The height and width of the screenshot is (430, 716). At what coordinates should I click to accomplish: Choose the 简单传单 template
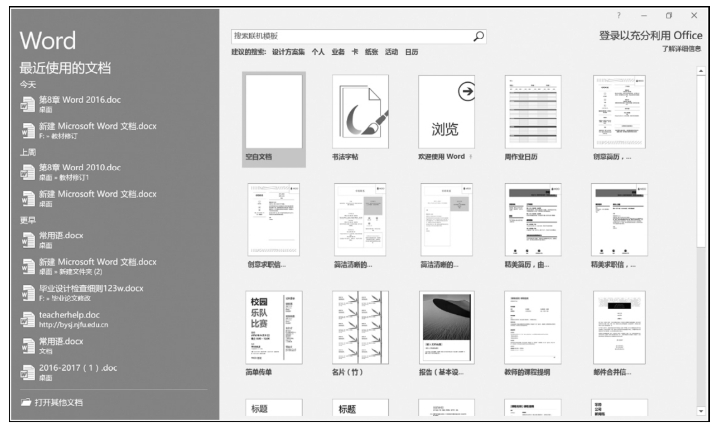tap(274, 334)
